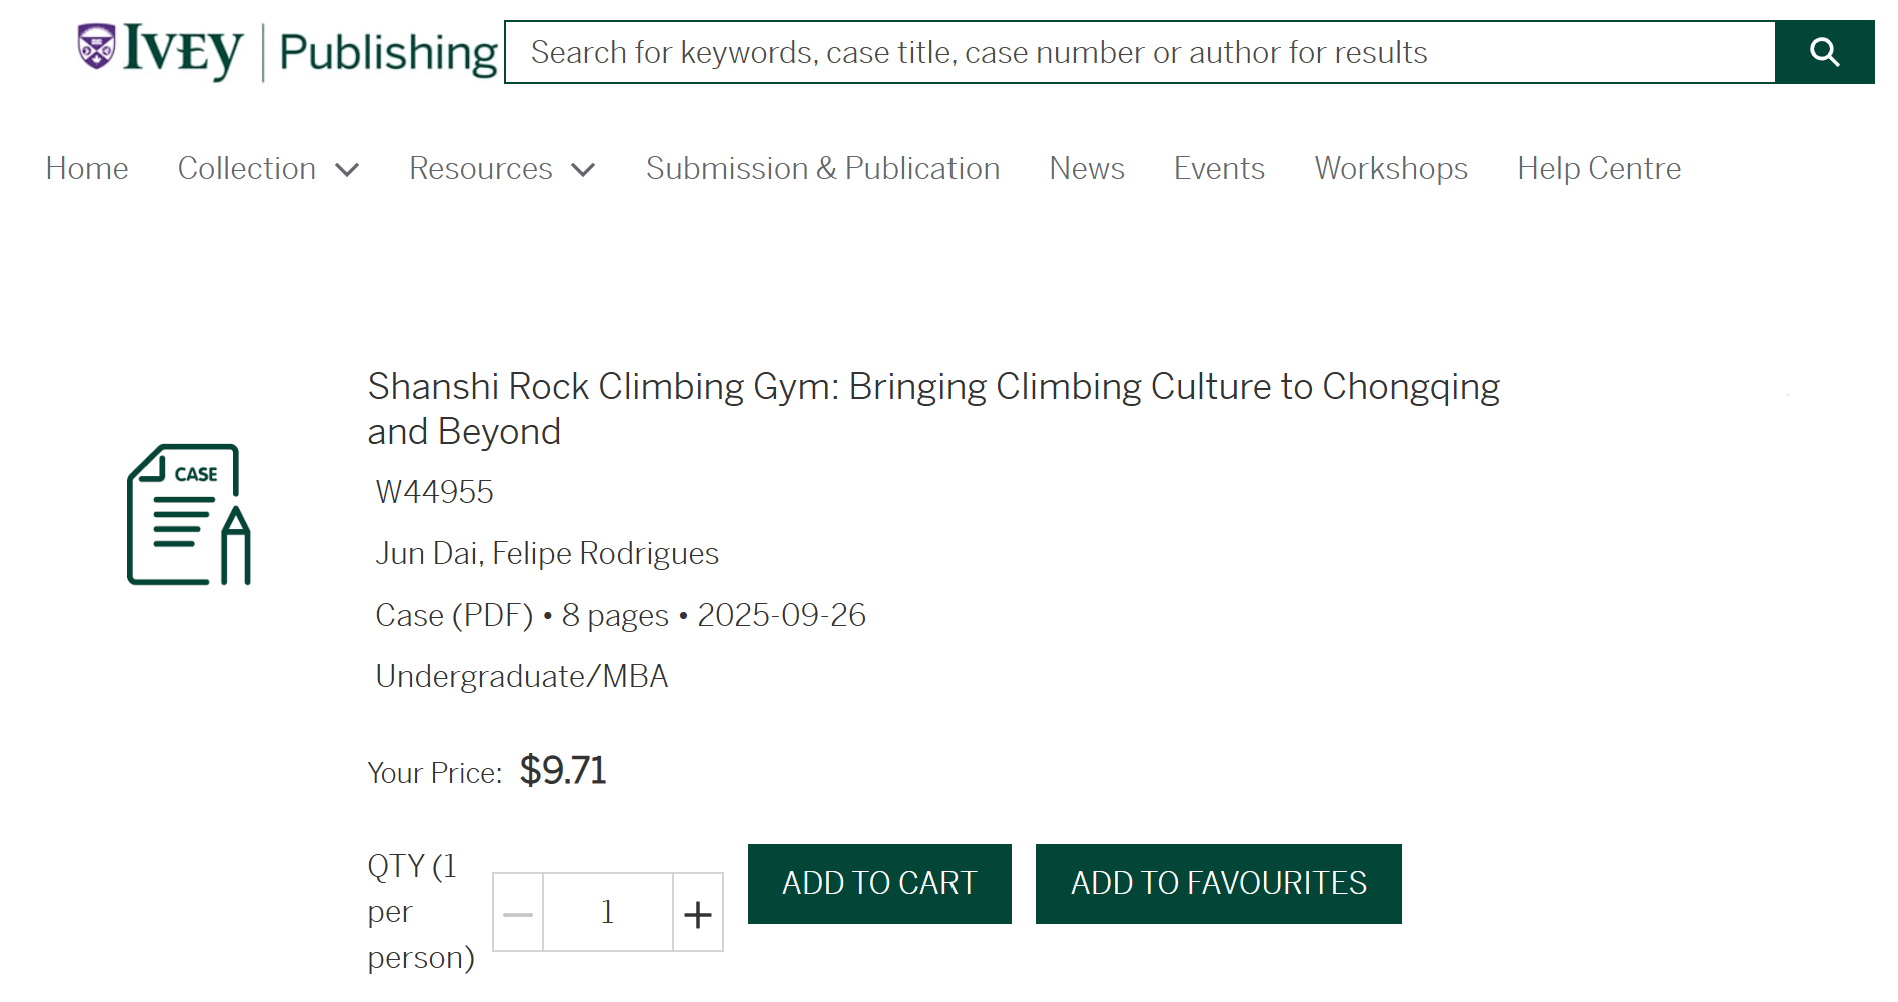Navigate to Events
The height and width of the screenshot is (1002, 1898).
pos(1218,169)
